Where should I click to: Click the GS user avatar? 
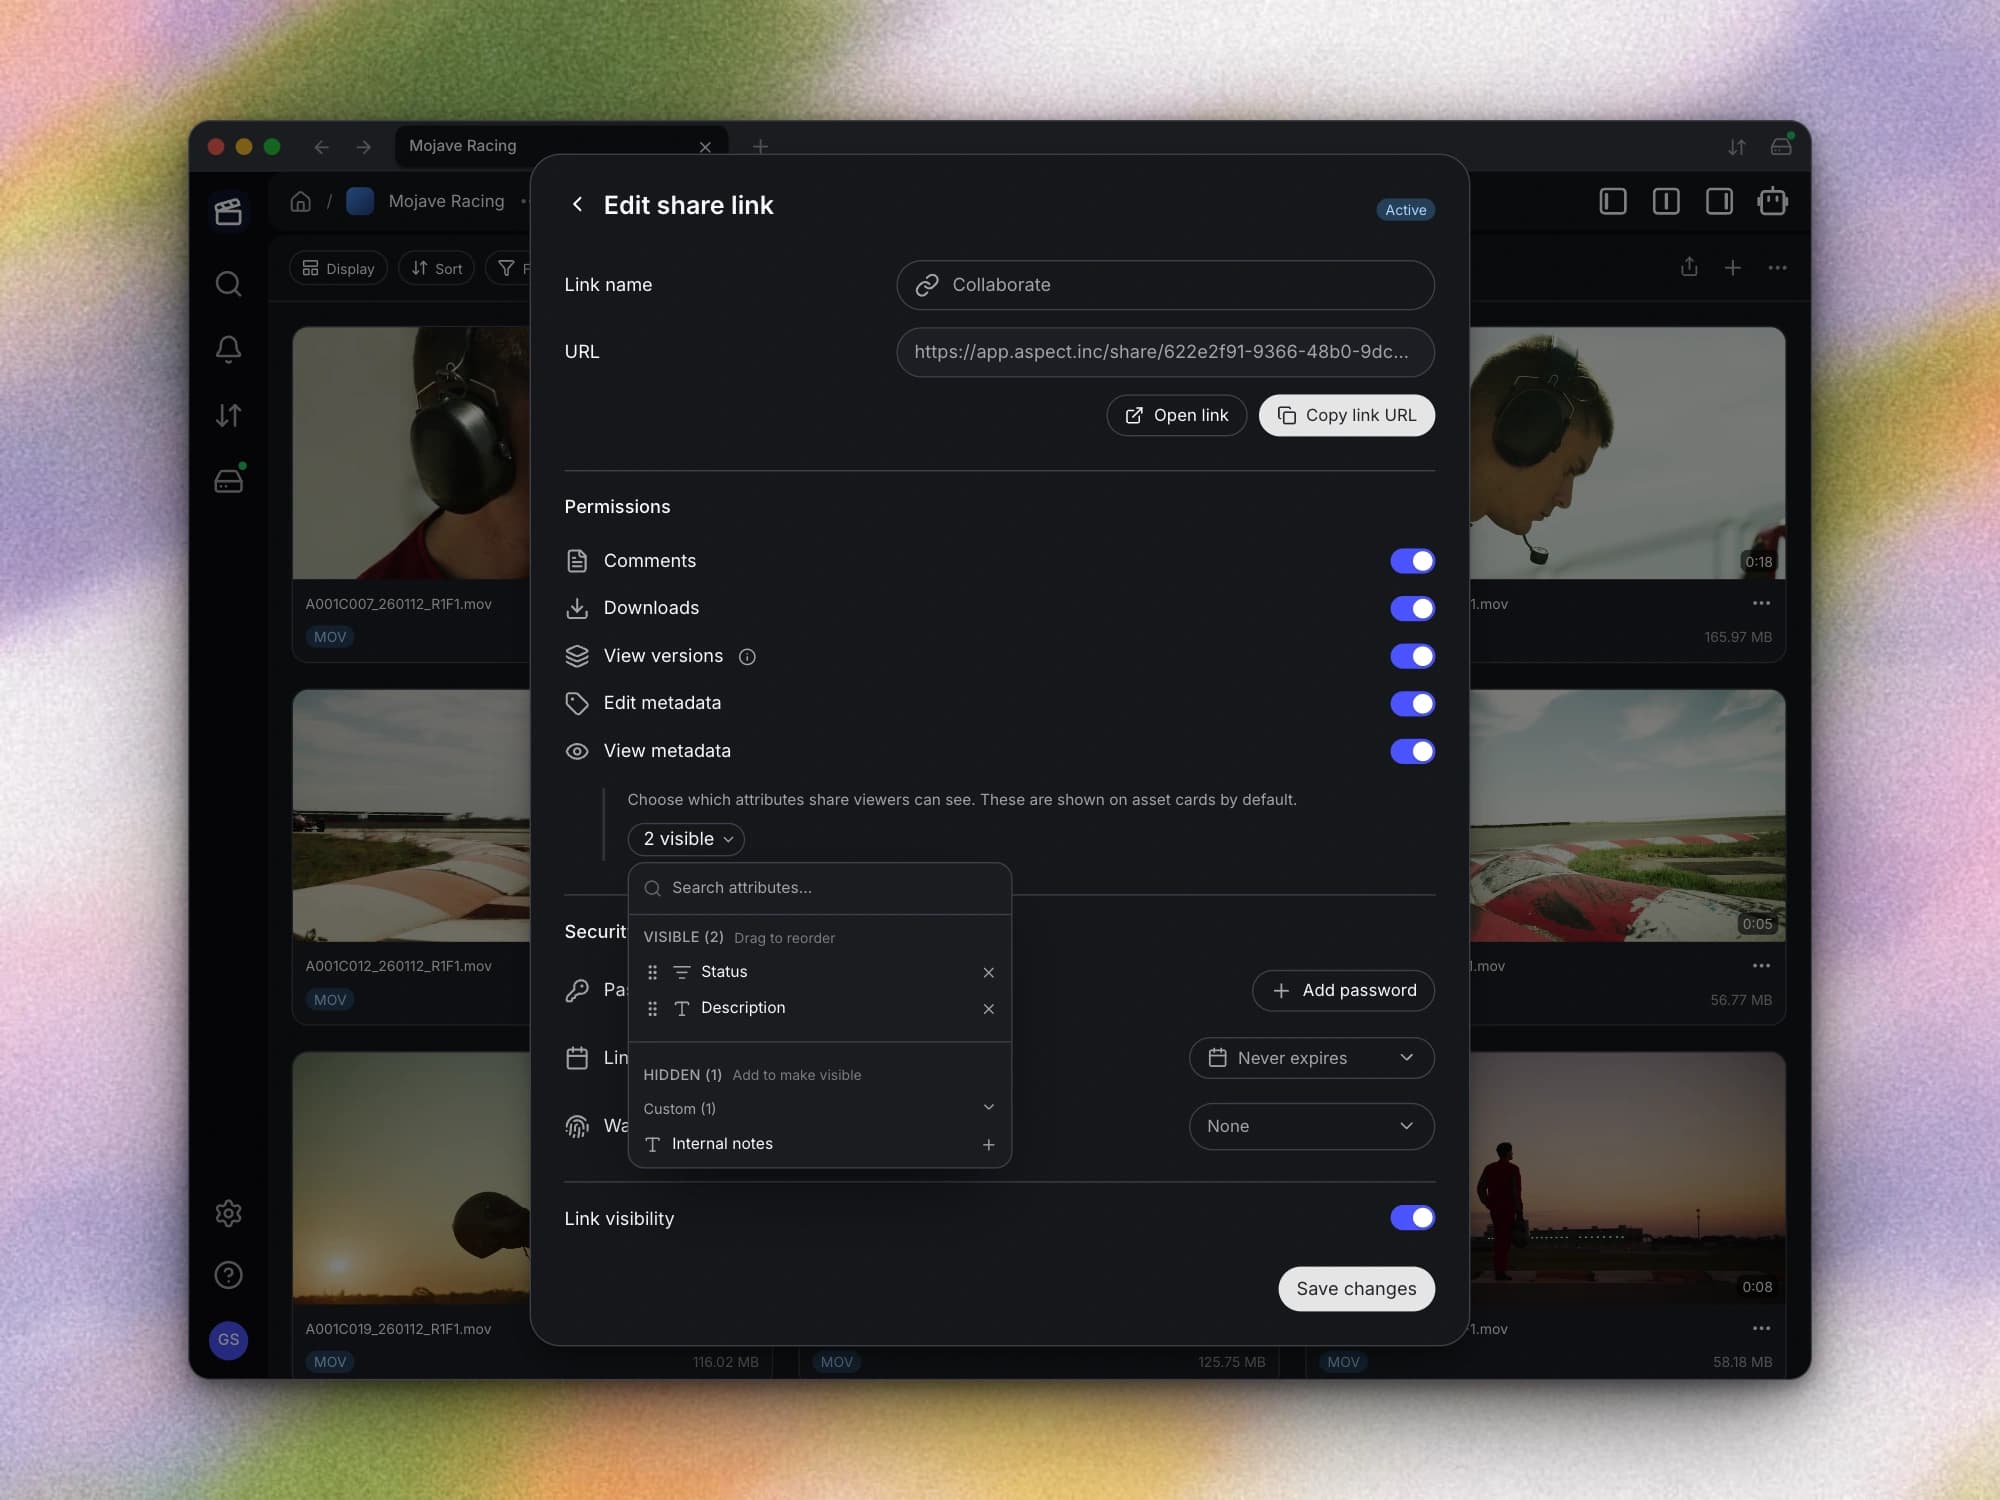229,1340
